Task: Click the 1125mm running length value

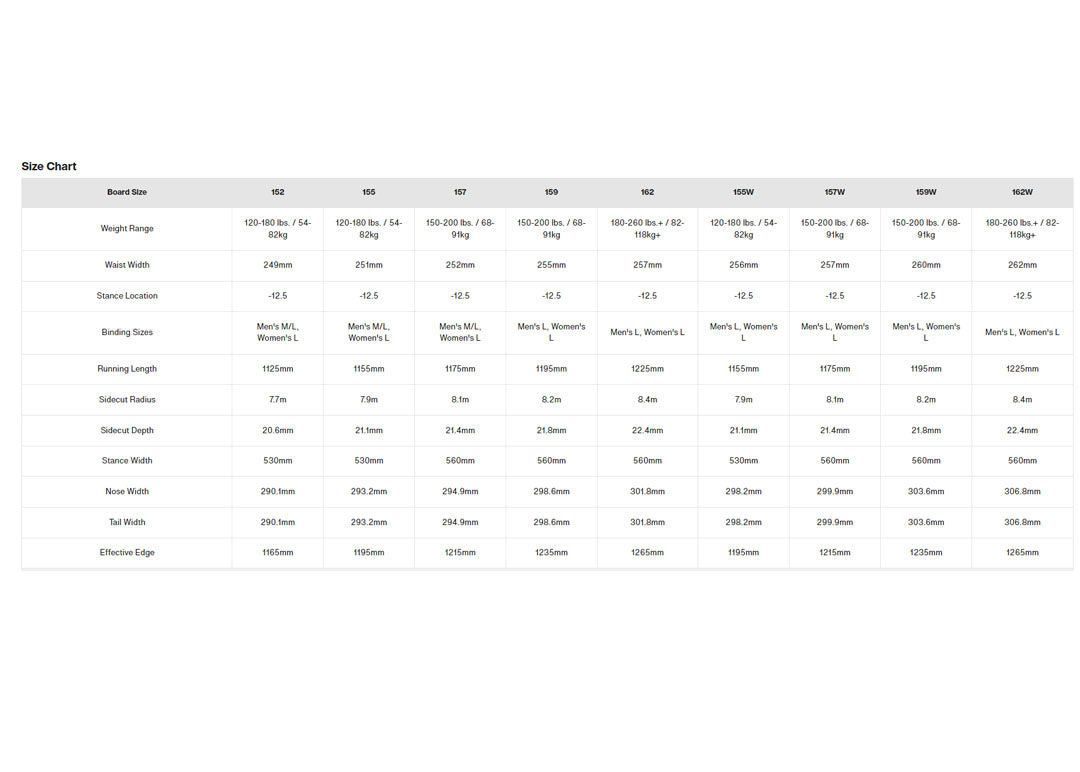Action: 278,369
